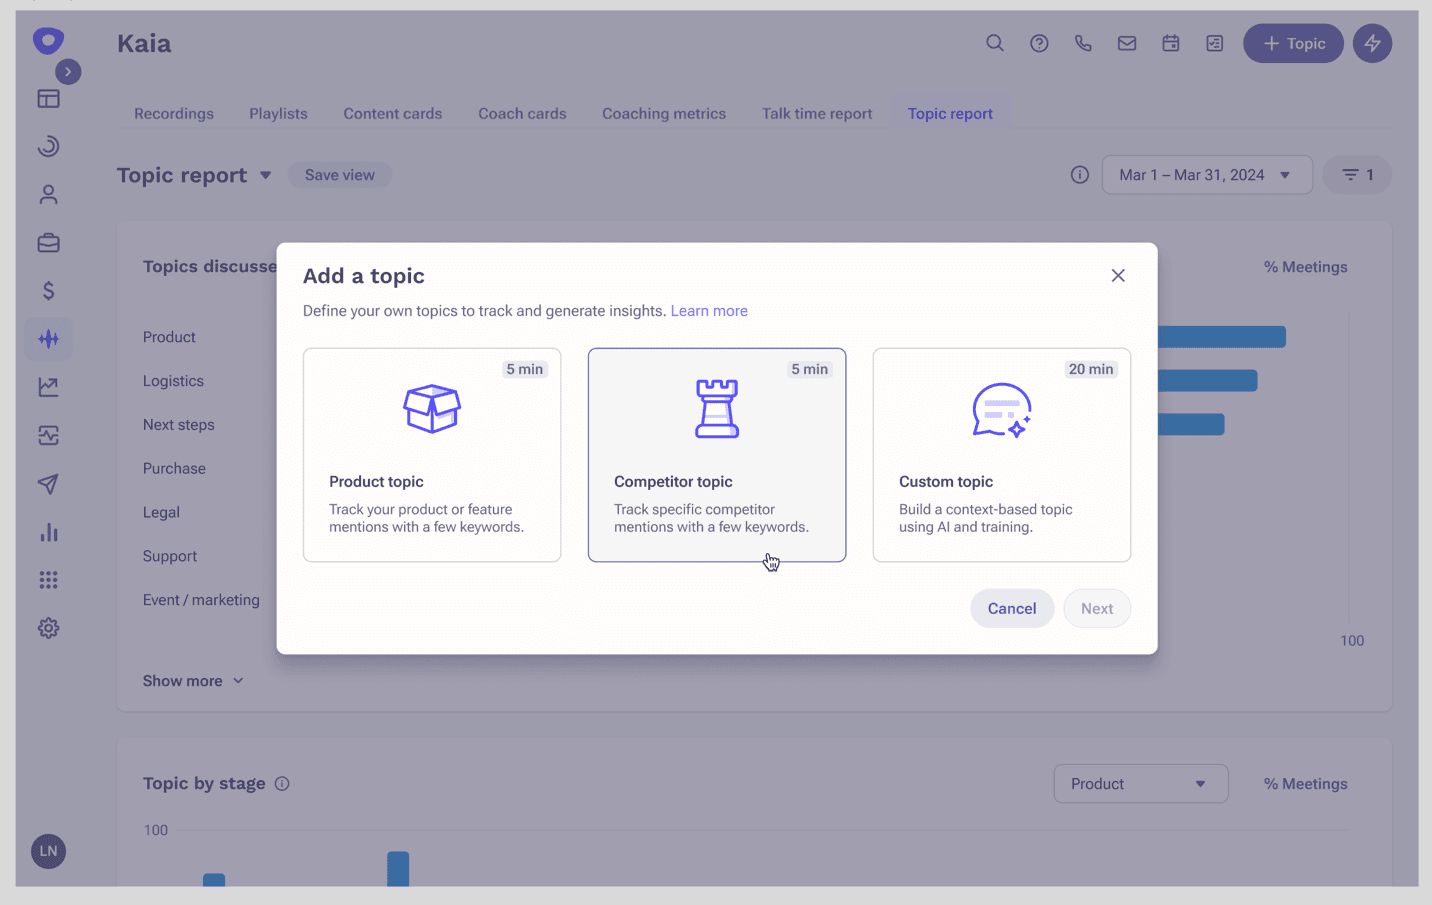Screen dimensions: 1432x905
Task: Switch to the Recordings tab
Action: pyautogui.click(x=174, y=114)
